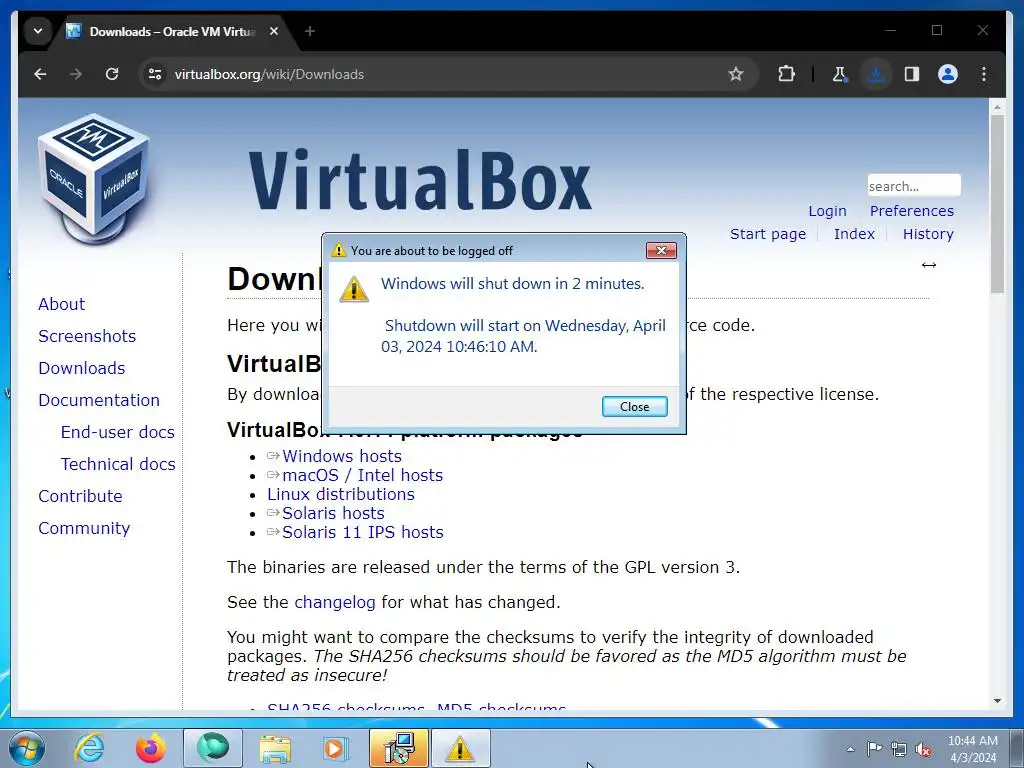Launch Internet Explorer from the taskbar

tap(89, 748)
